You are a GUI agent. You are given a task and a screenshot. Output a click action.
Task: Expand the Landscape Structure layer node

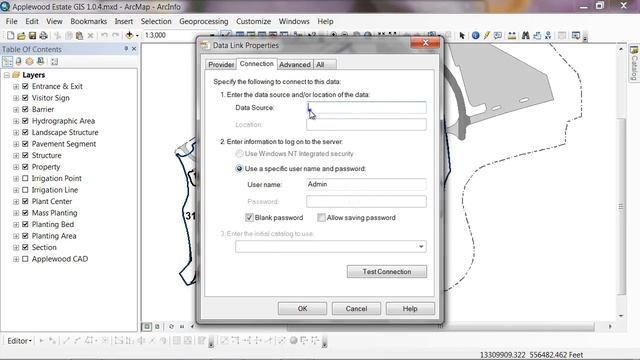(x=16, y=132)
